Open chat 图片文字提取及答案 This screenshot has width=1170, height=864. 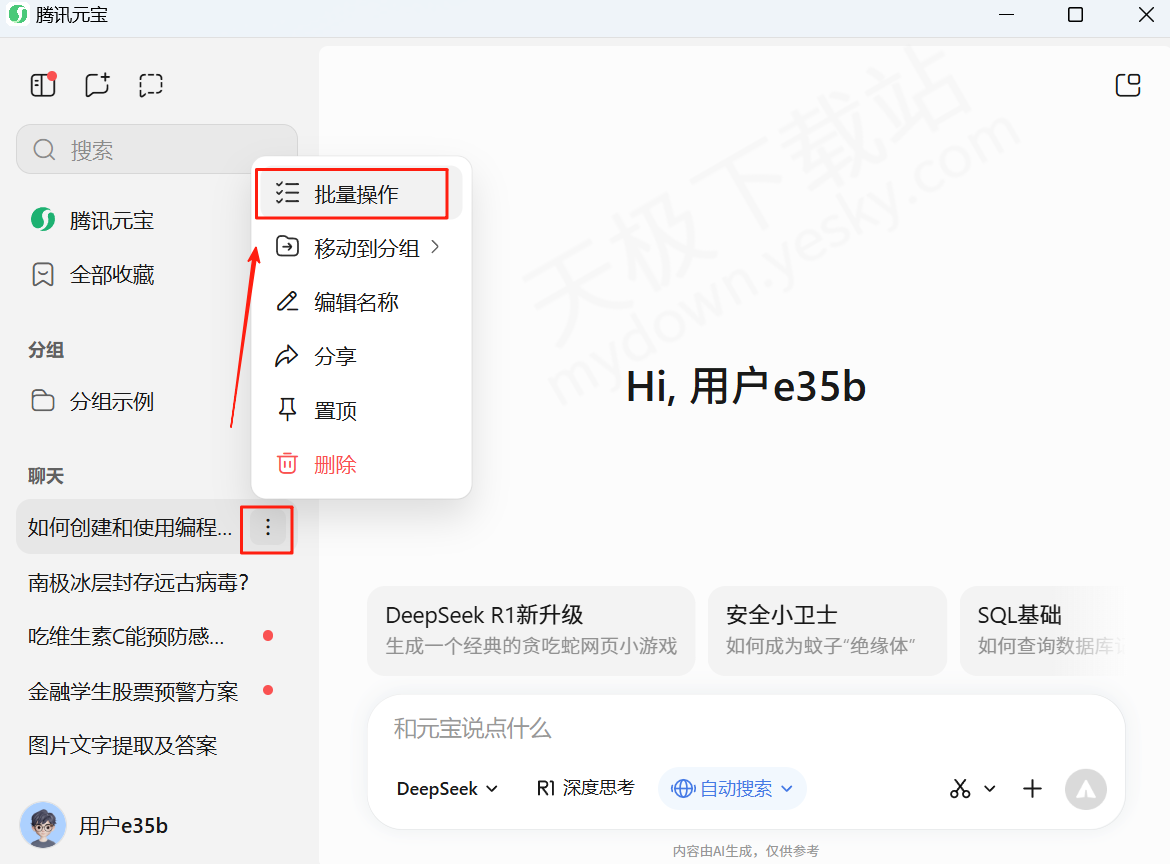click(157, 745)
